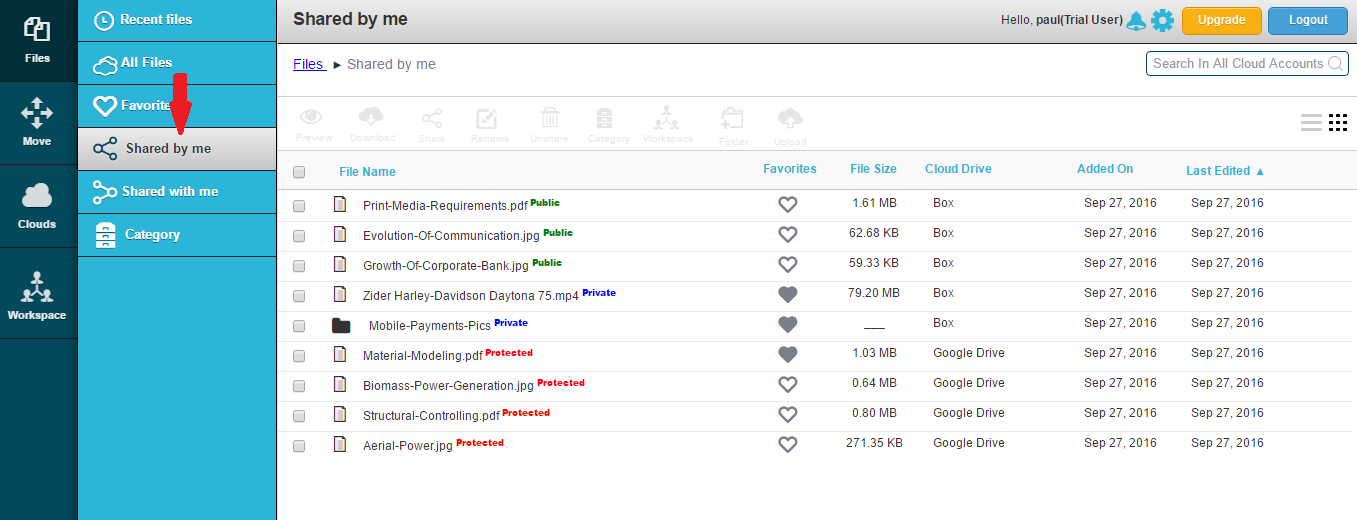The width and height of the screenshot is (1357, 520).
Task: Open the Workspace section in left rail
Action: point(37,296)
